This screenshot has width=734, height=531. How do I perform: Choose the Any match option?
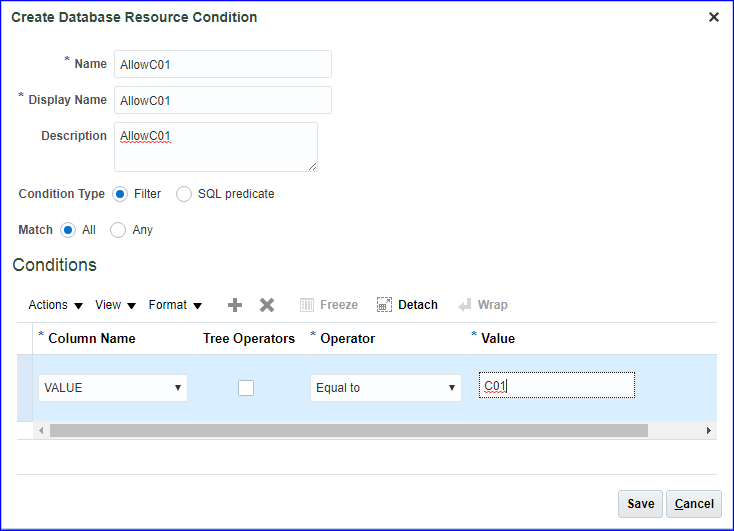coord(118,230)
